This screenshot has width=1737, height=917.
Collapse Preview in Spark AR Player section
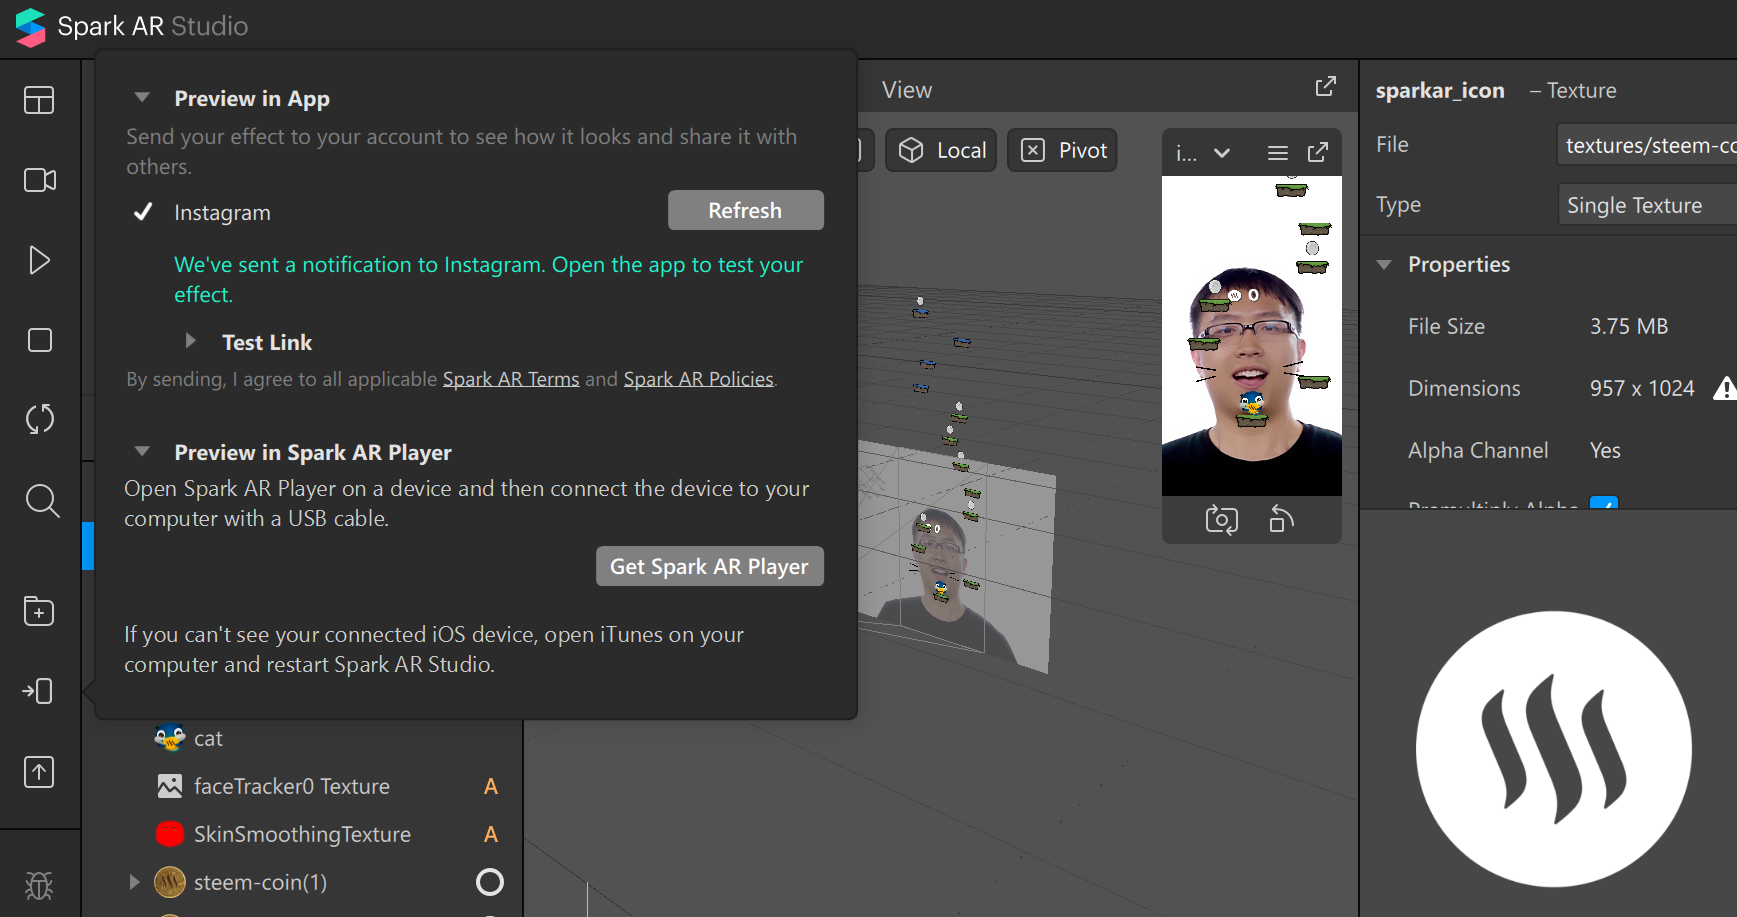[x=142, y=452]
